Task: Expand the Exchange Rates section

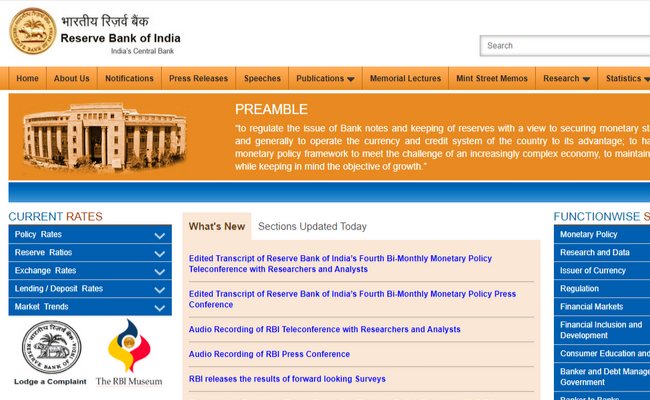Action: (x=89, y=271)
